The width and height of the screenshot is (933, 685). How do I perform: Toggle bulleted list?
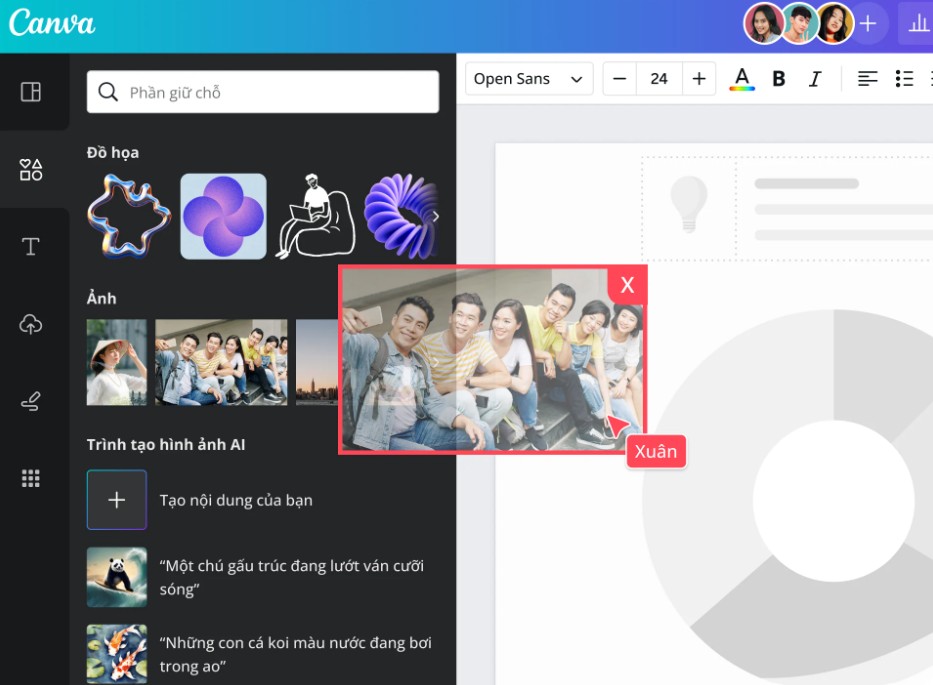[904, 79]
